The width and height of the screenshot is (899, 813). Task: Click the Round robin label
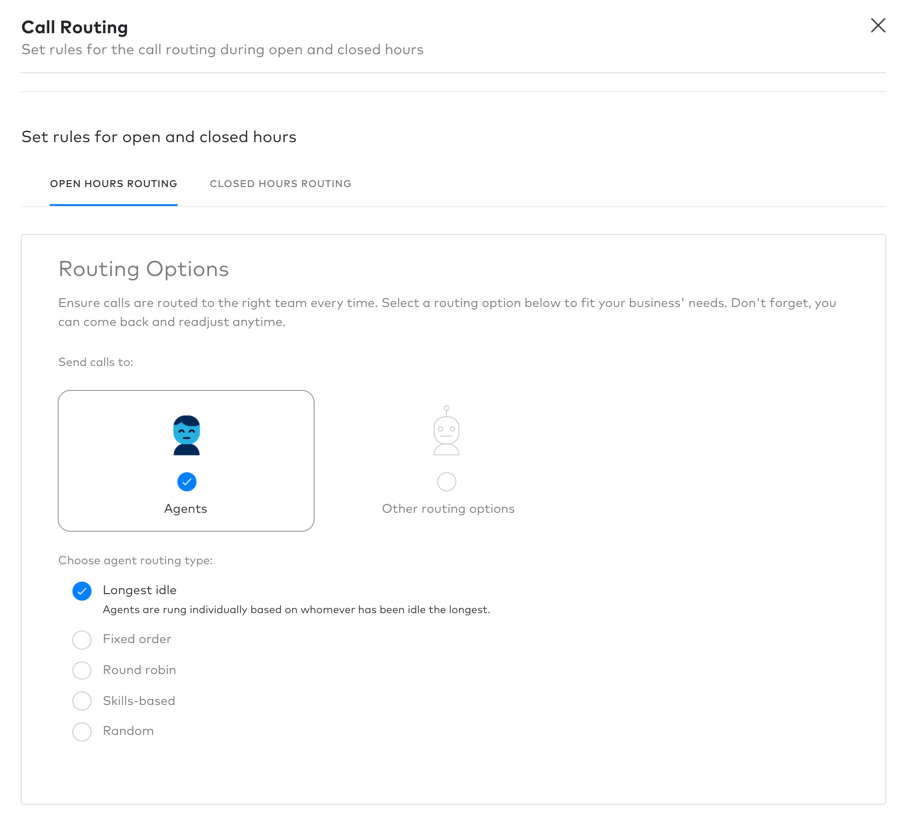coord(139,670)
